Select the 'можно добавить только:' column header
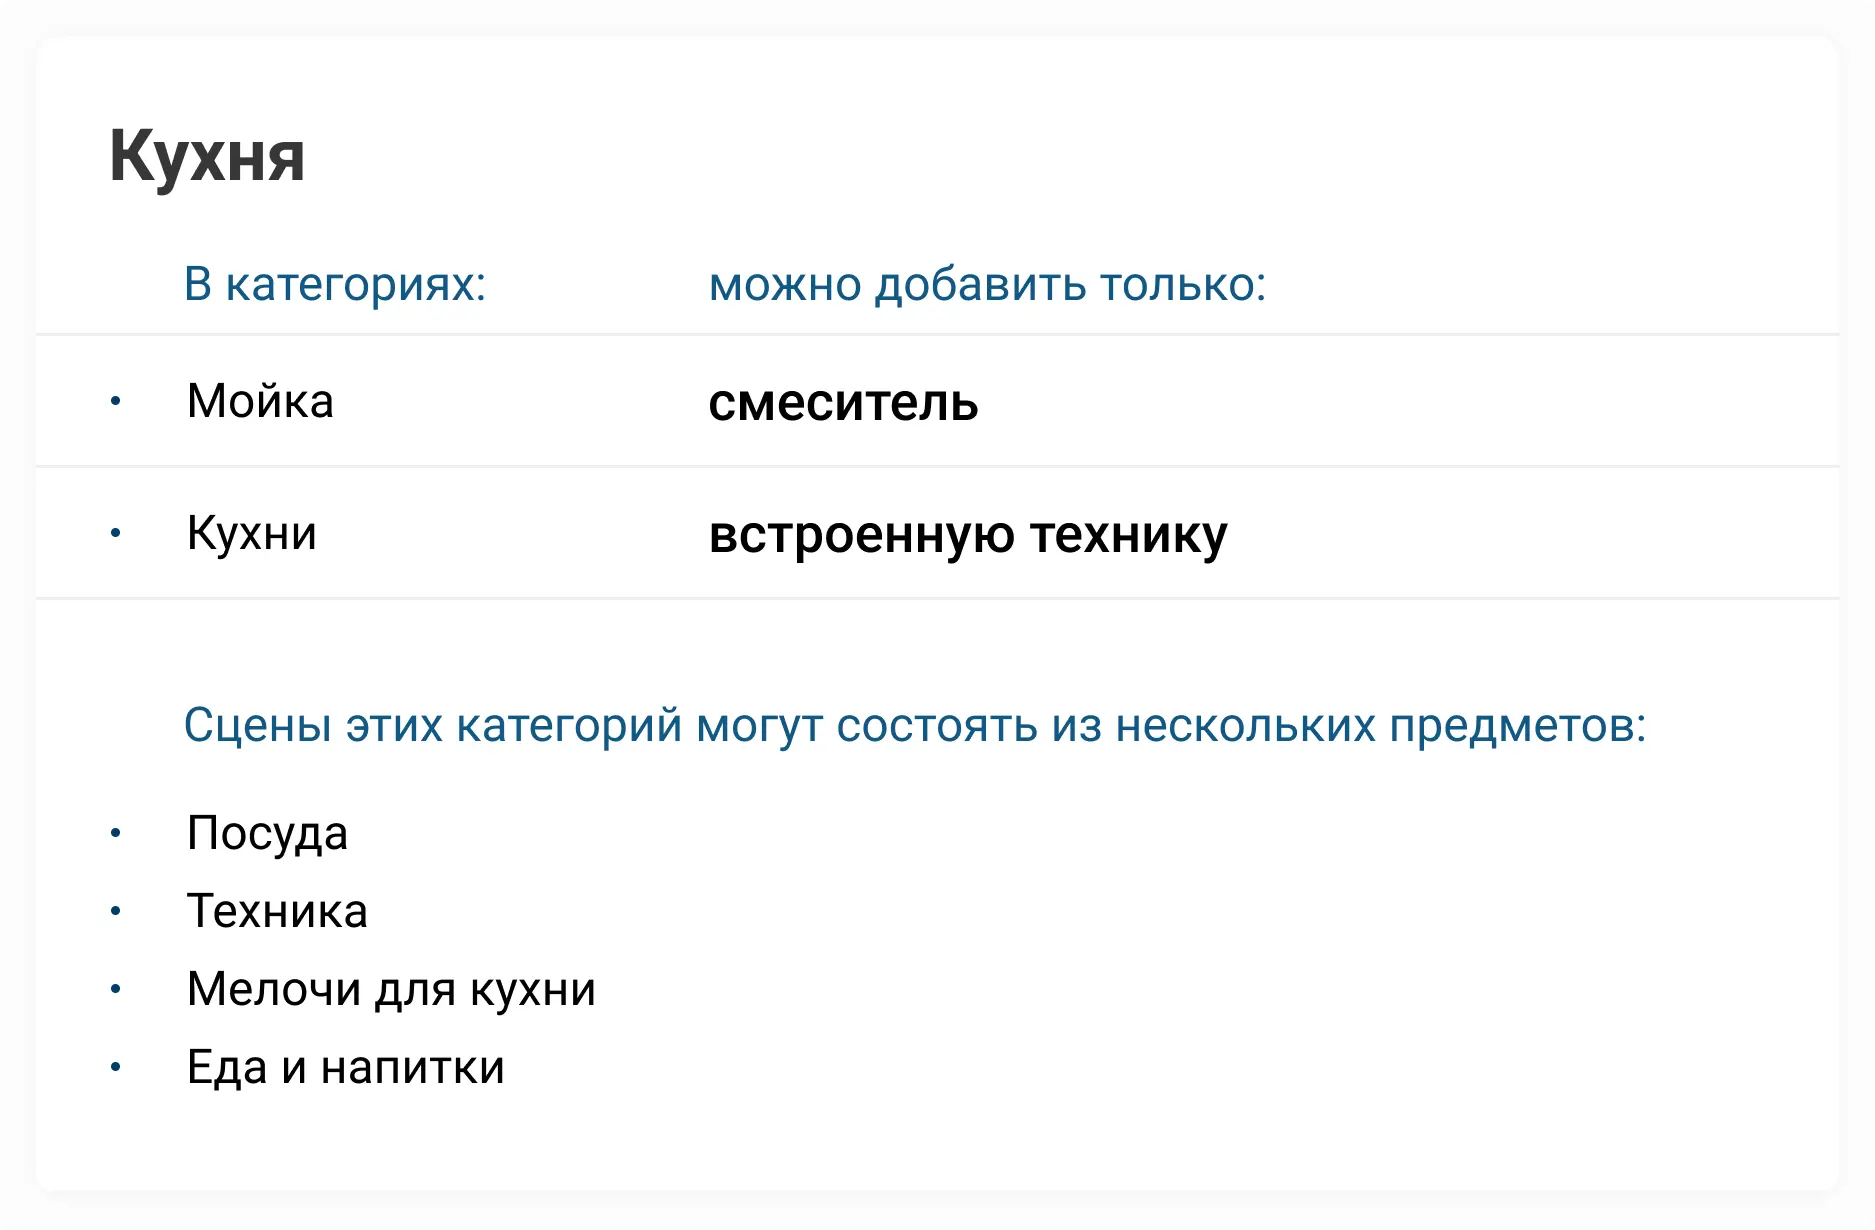Viewport: 1875px width, 1230px height. point(987,285)
